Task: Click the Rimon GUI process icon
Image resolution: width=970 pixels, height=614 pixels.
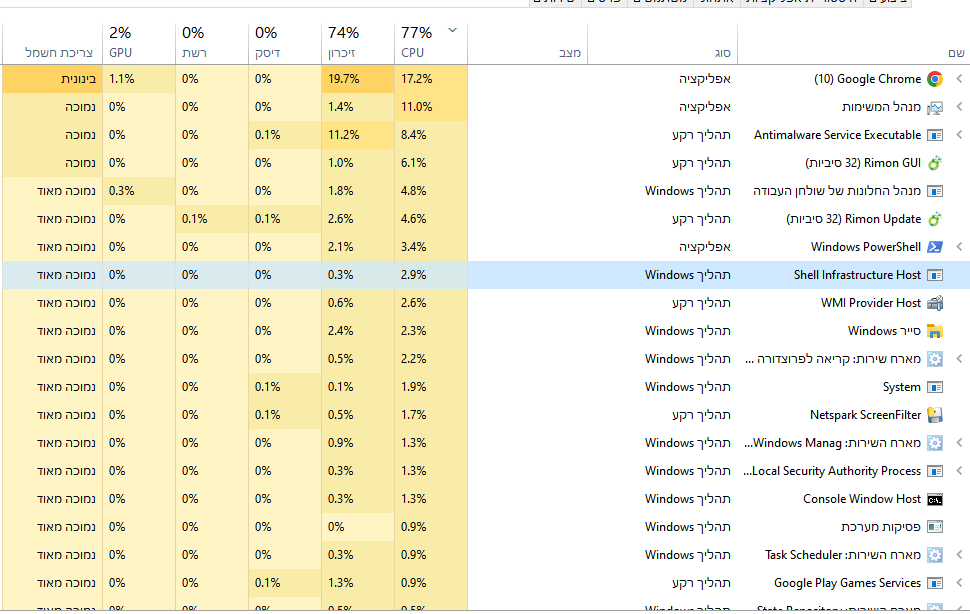Action: click(935, 163)
